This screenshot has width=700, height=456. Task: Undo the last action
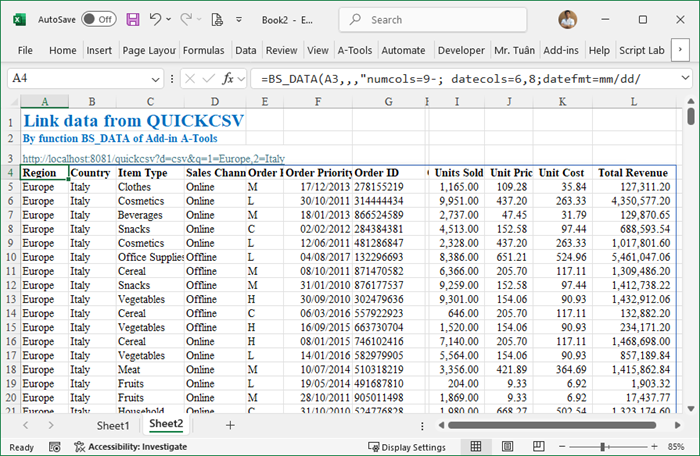coord(155,19)
